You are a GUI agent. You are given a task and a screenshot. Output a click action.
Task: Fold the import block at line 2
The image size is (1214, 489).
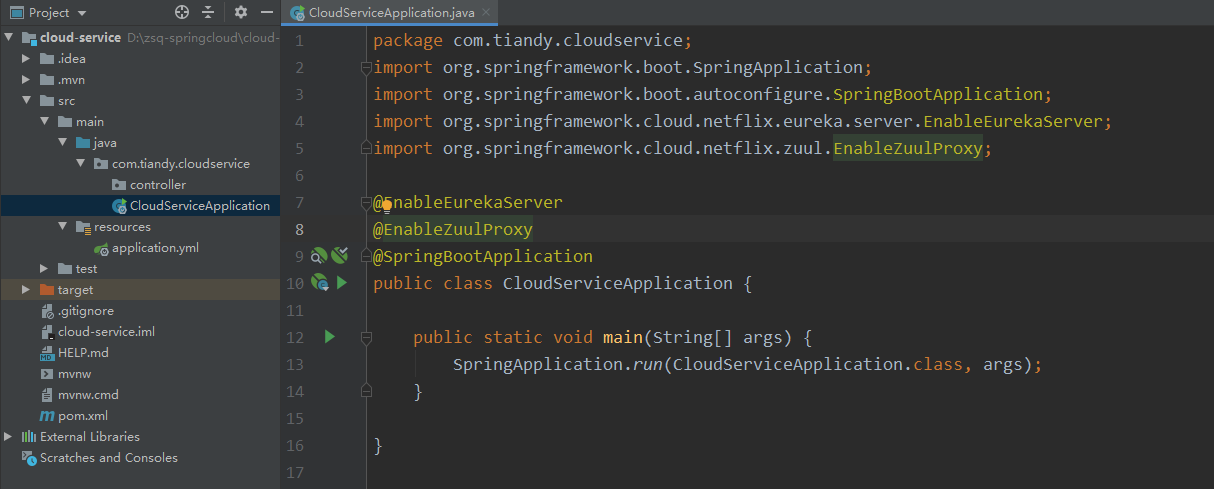366,68
